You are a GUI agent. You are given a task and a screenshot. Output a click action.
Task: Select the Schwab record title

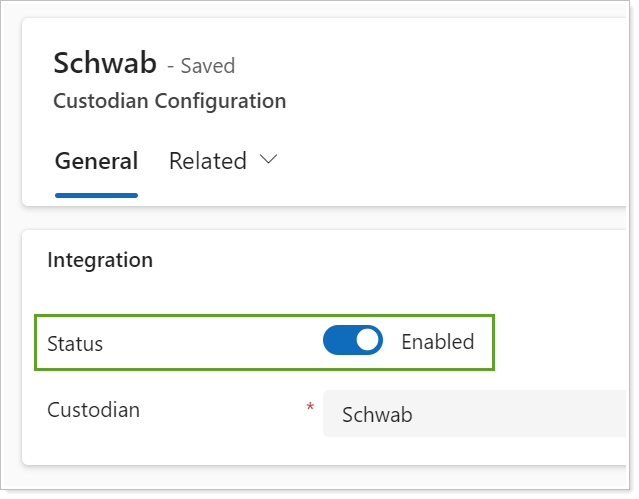click(104, 64)
